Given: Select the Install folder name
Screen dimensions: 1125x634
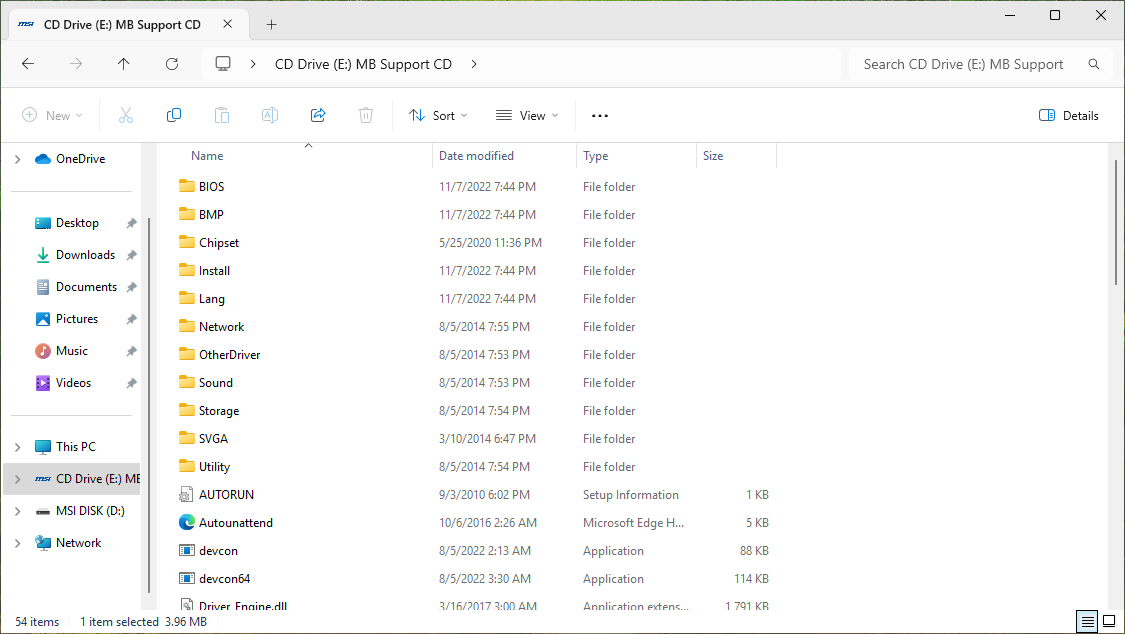Looking at the screenshot, I should (x=215, y=270).
